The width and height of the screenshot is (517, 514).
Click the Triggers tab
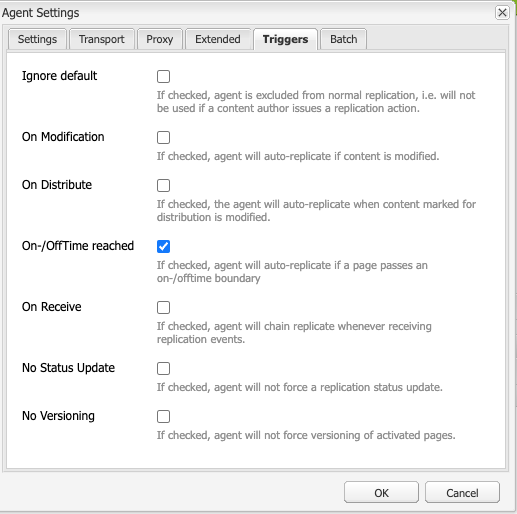click(285, 39)
